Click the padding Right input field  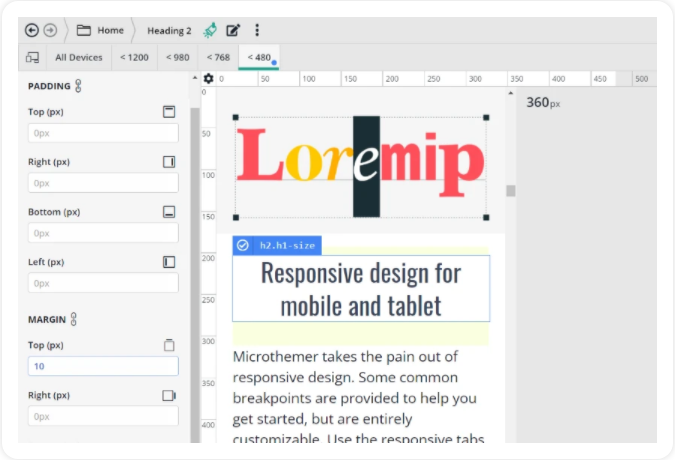pos(103,183)
